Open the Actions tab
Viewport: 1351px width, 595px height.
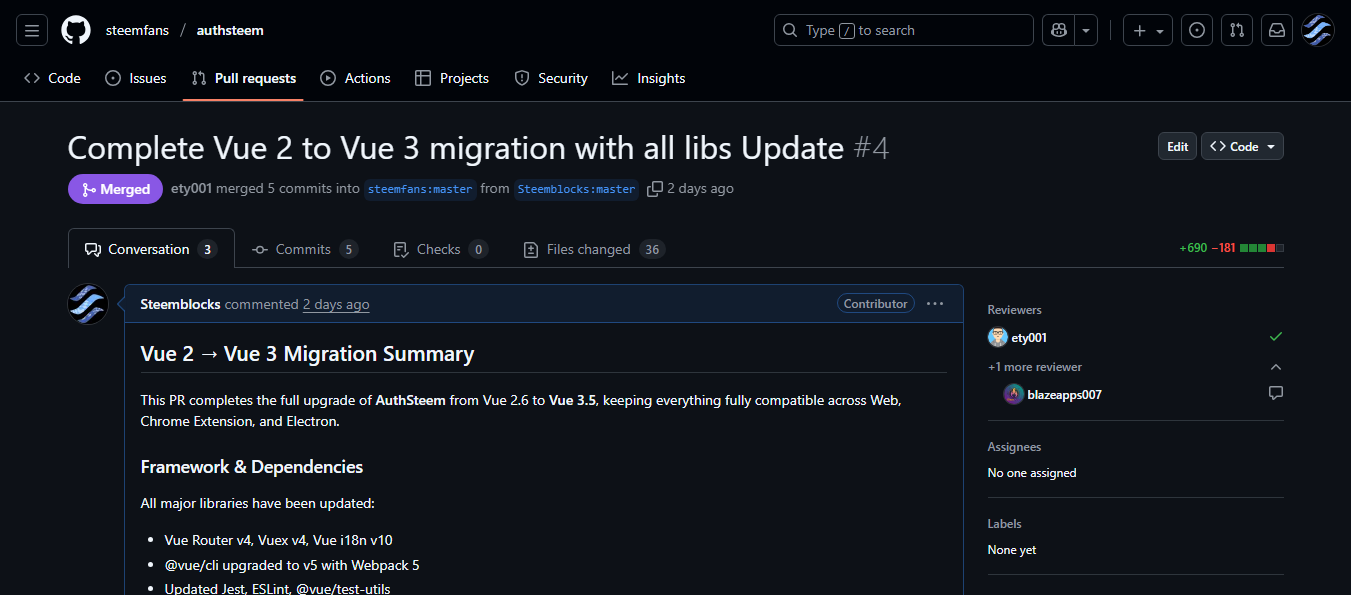point(356,78)
